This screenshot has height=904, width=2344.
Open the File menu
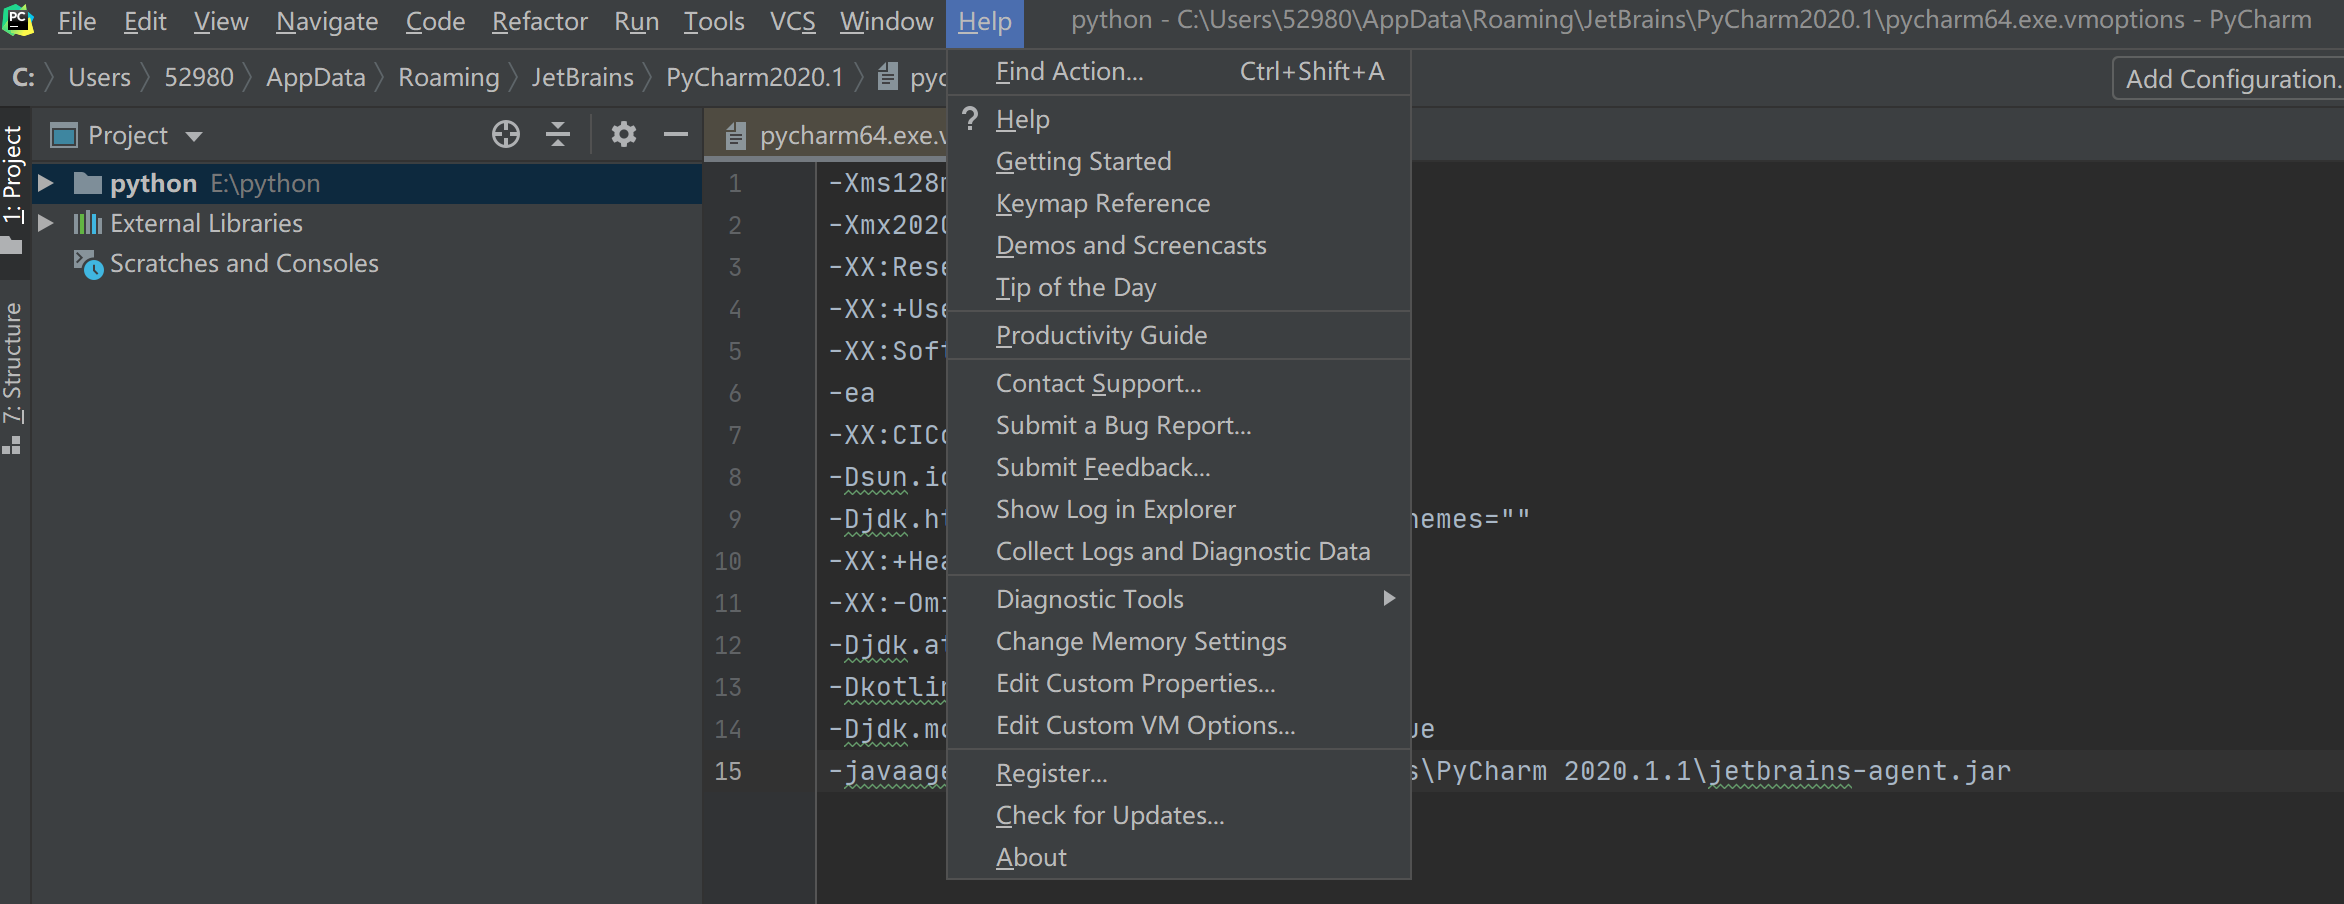[77, 21]
